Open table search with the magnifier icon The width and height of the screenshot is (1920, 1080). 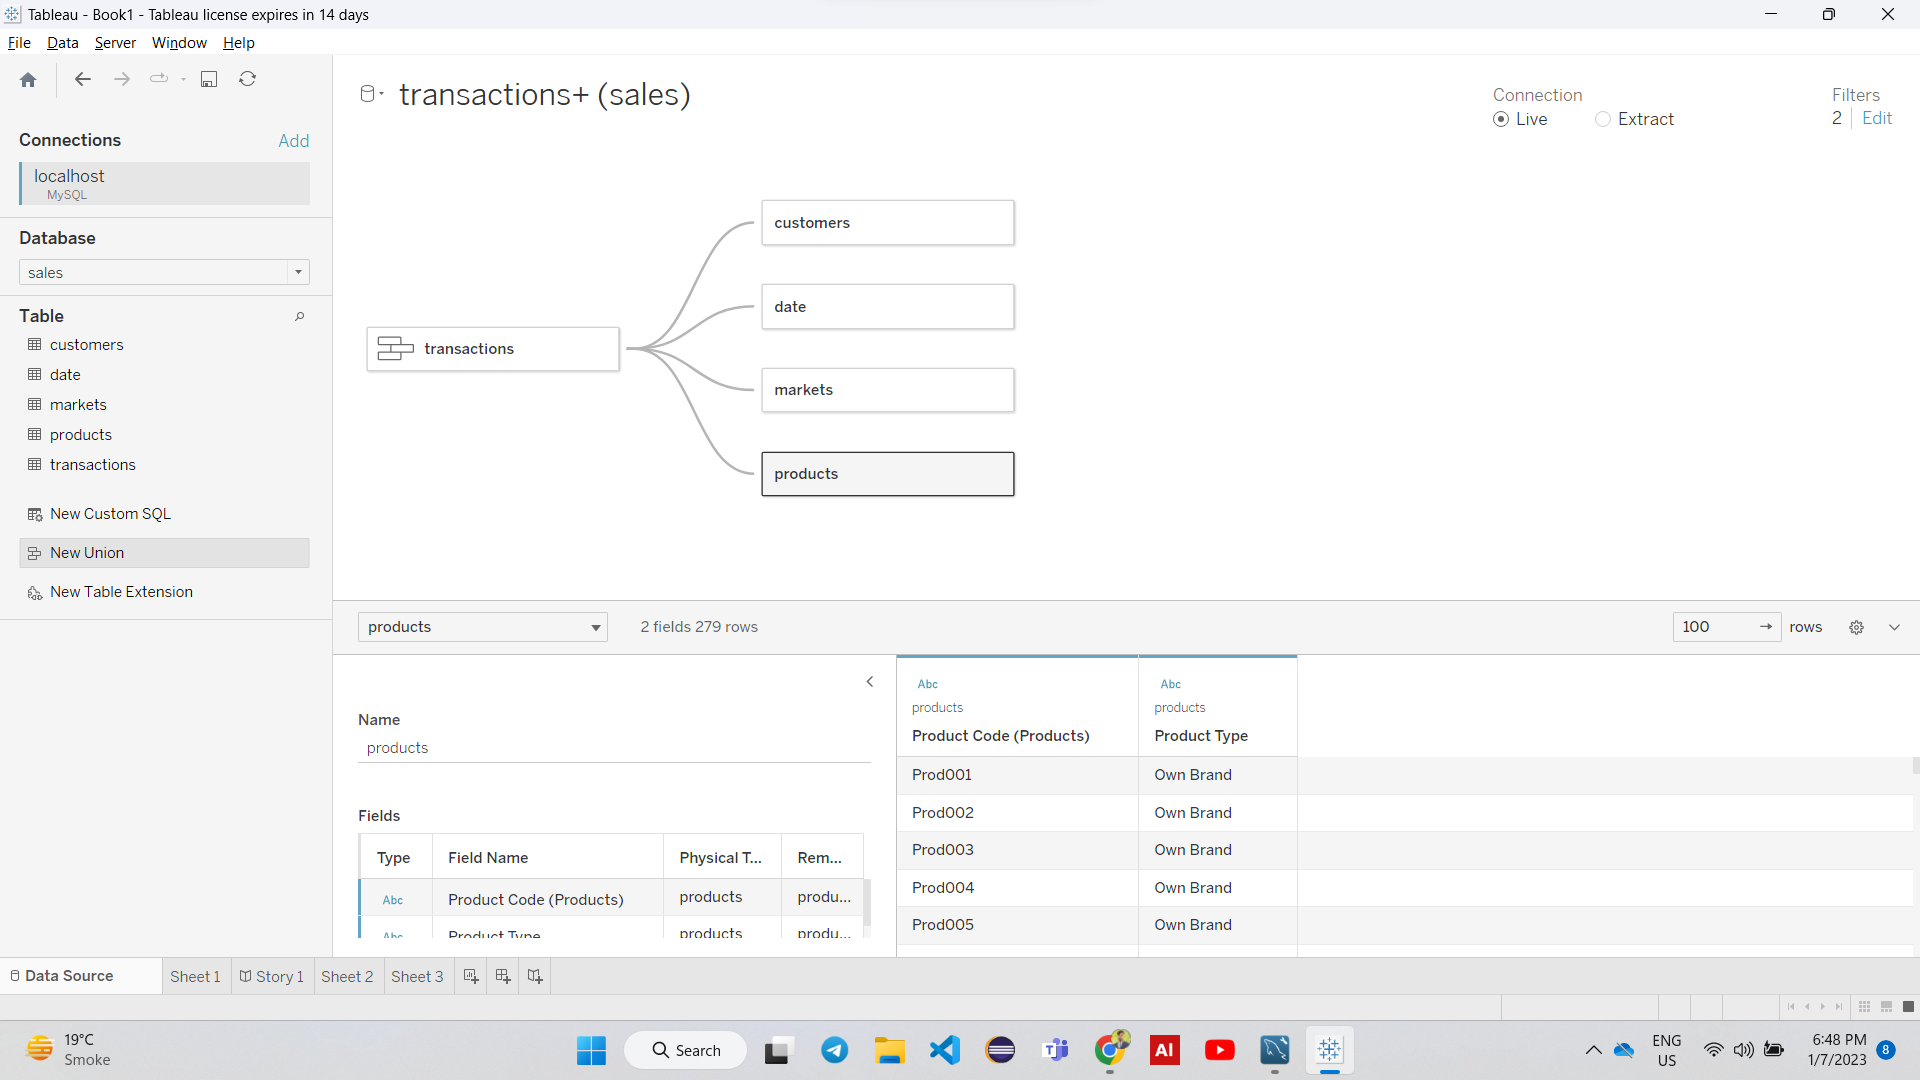pos(299,317)
